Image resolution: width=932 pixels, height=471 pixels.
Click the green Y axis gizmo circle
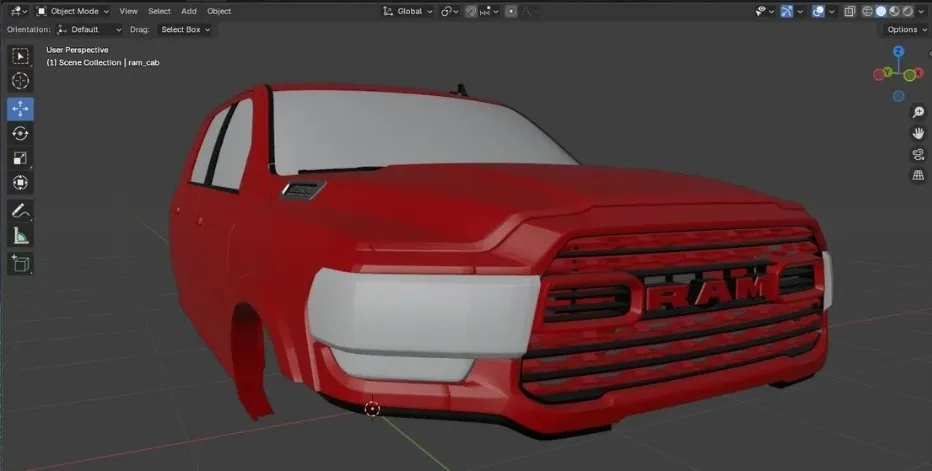click(x=889, y=72)
